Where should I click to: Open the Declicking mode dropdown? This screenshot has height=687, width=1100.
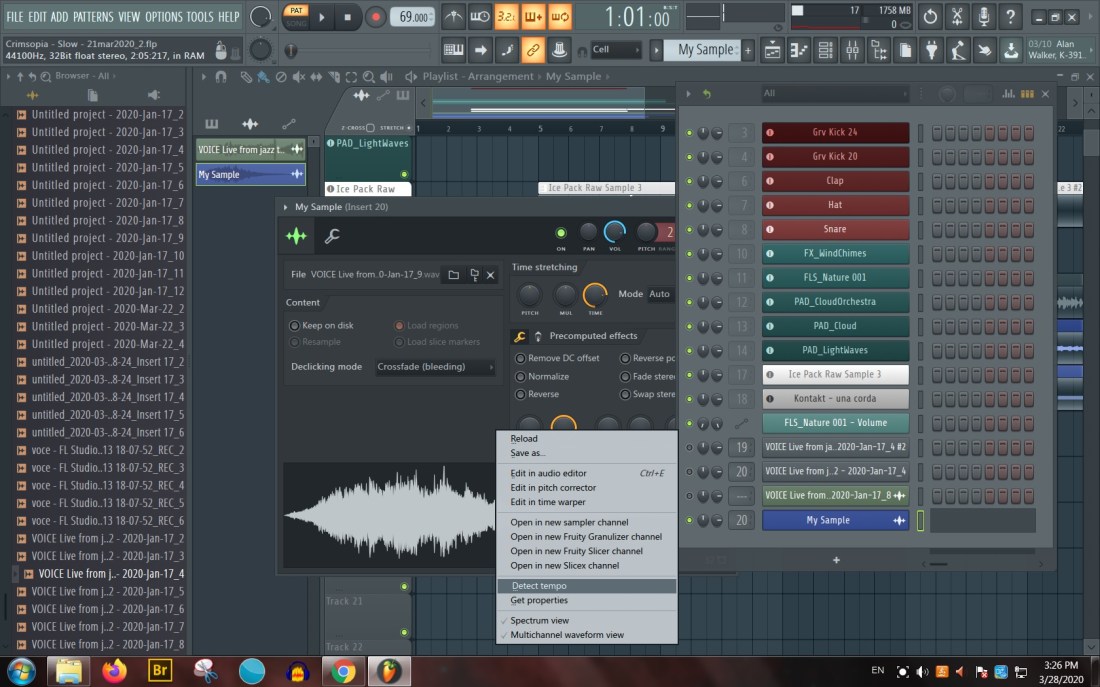(435, 367)
